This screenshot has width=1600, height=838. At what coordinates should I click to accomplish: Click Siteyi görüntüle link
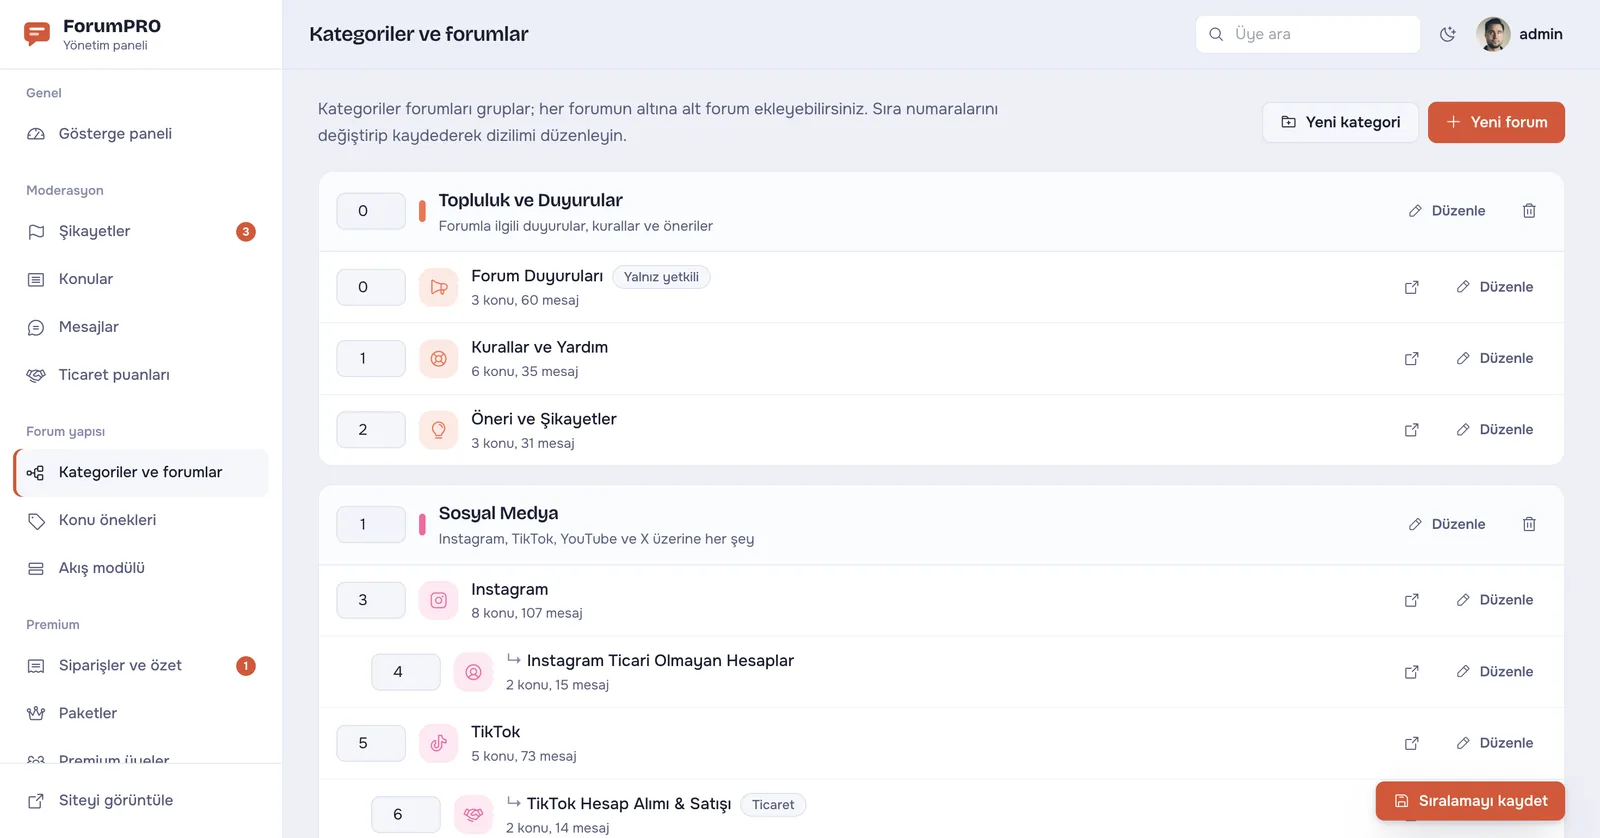click(x=141, y=800)
